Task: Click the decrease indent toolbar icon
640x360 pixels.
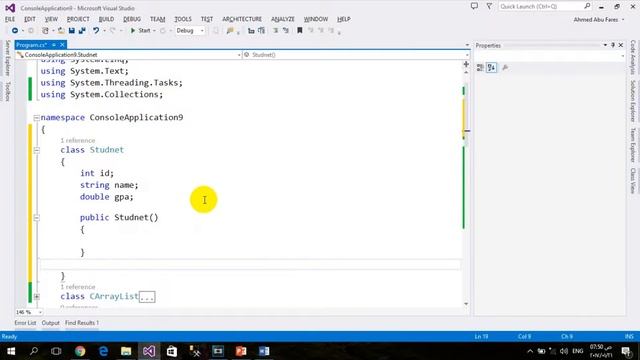Action: [x=251, y=31]
